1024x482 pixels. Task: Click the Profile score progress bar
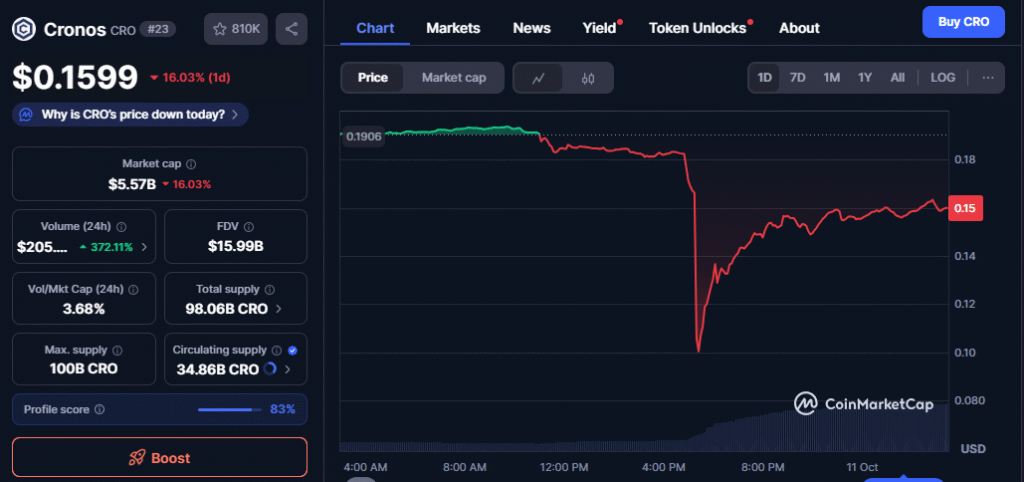point(225,409)
